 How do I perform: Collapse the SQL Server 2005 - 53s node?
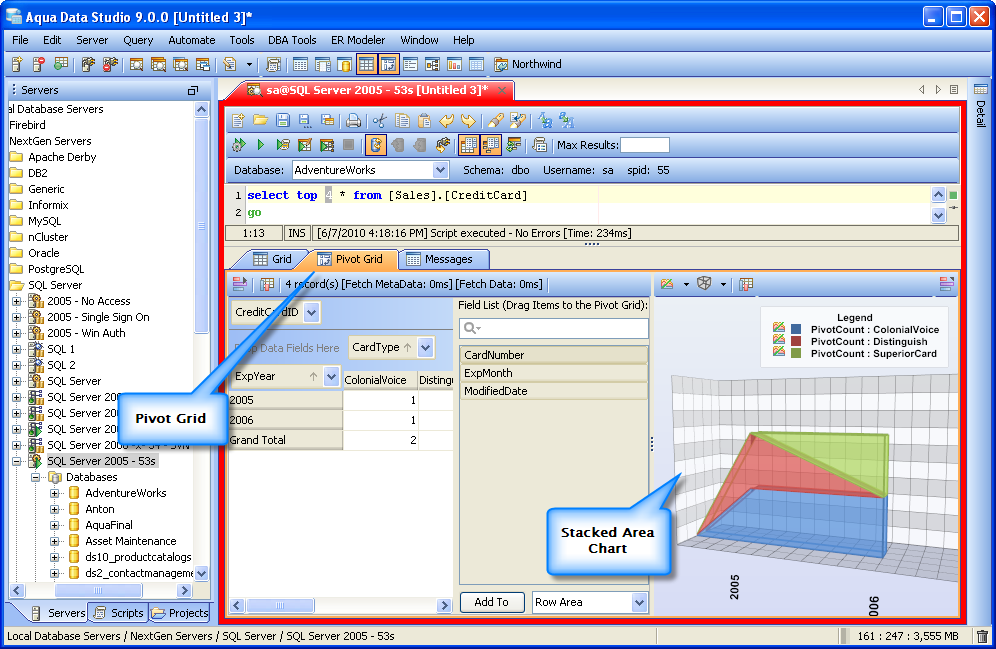coord(17,462)
